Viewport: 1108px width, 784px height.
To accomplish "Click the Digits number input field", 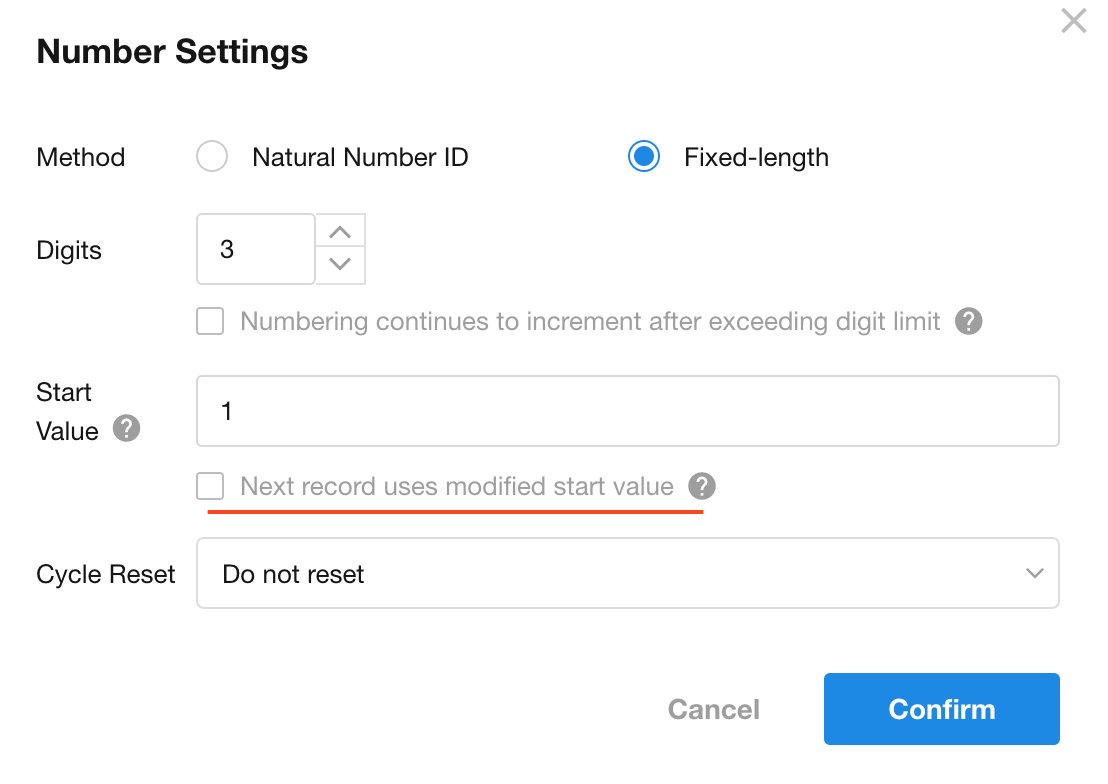I will 256,249.
